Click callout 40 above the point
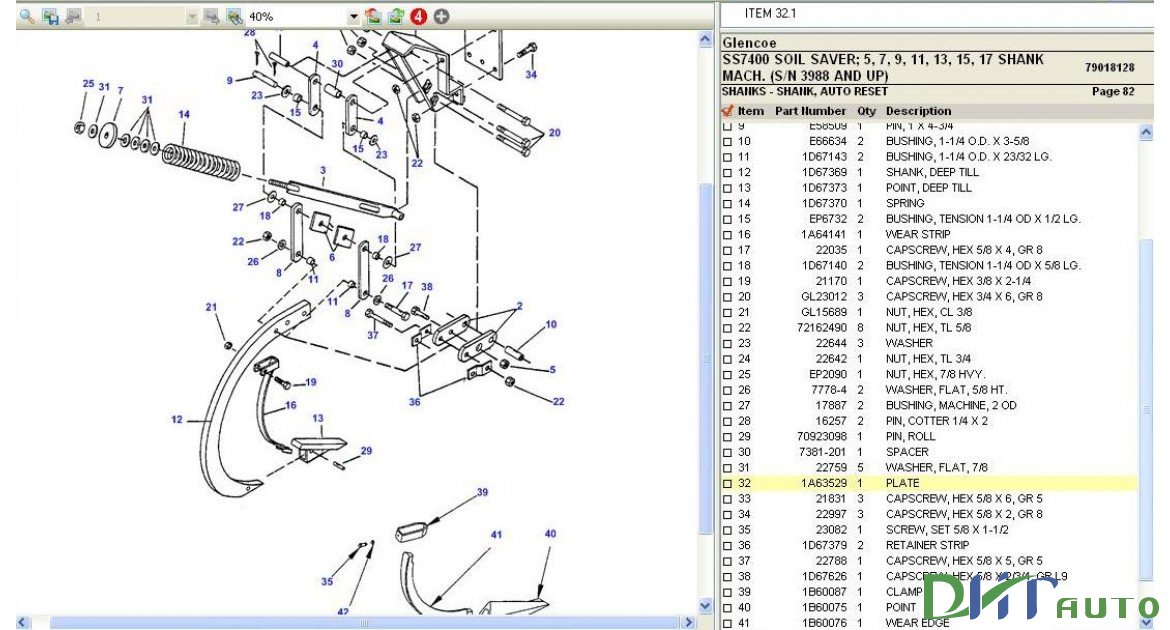The height and width of the screenshot is (630, 1170). [550, 534]
